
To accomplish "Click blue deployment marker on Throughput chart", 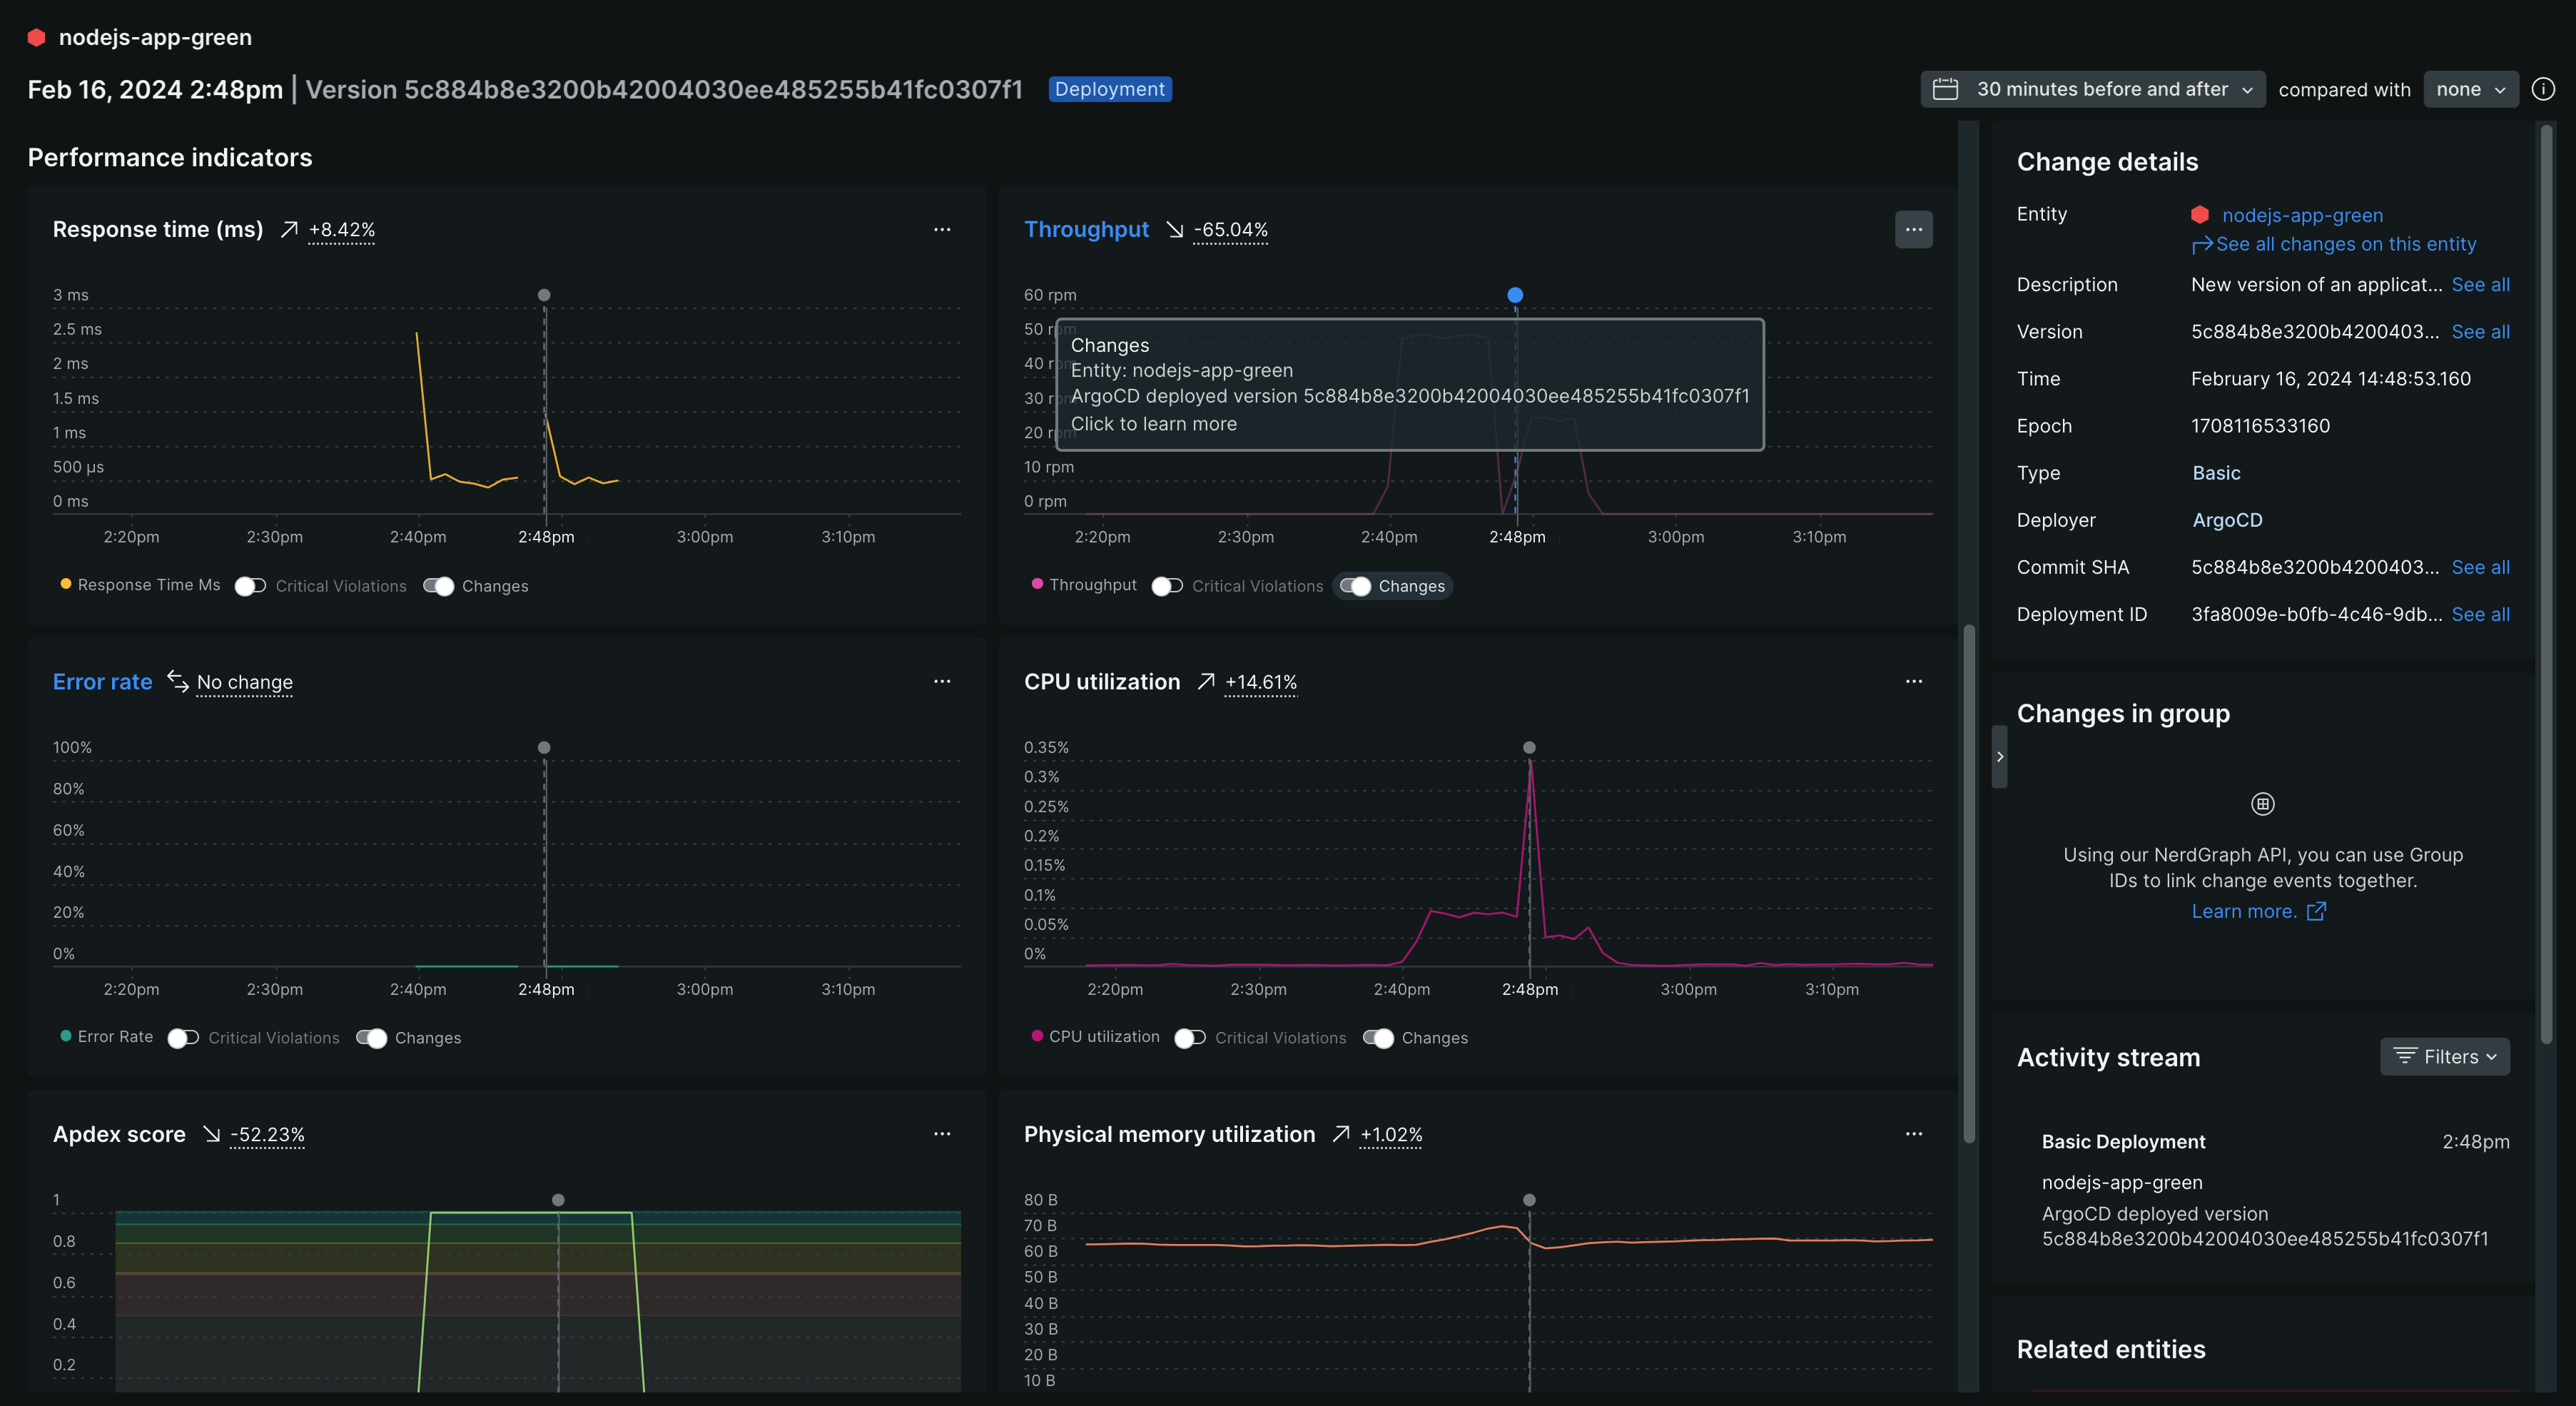I will tap(1515, 295).
